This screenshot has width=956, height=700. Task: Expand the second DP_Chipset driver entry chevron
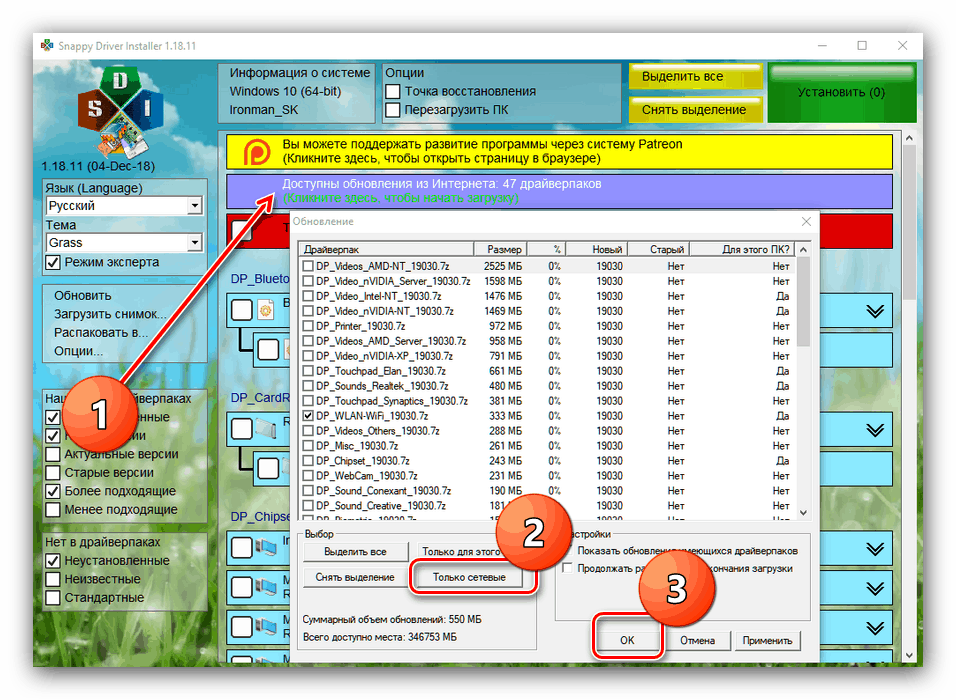coord(875,589)
